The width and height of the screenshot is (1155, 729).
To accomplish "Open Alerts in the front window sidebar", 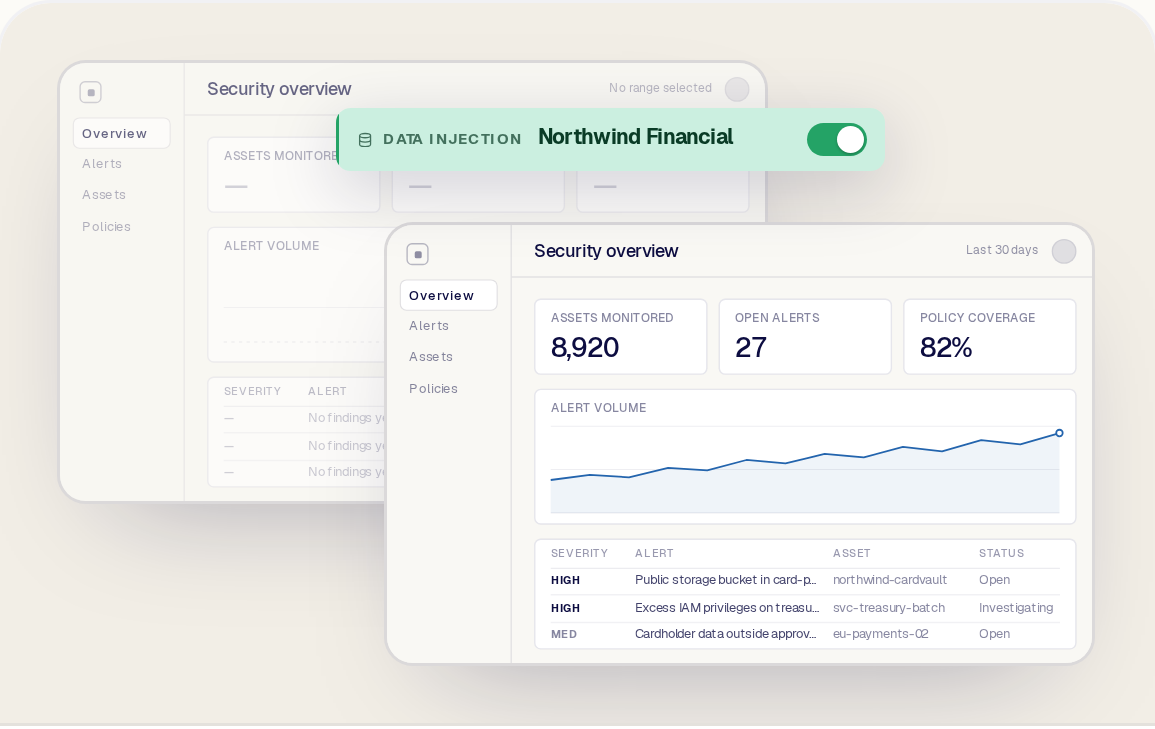I will point(429,325).
